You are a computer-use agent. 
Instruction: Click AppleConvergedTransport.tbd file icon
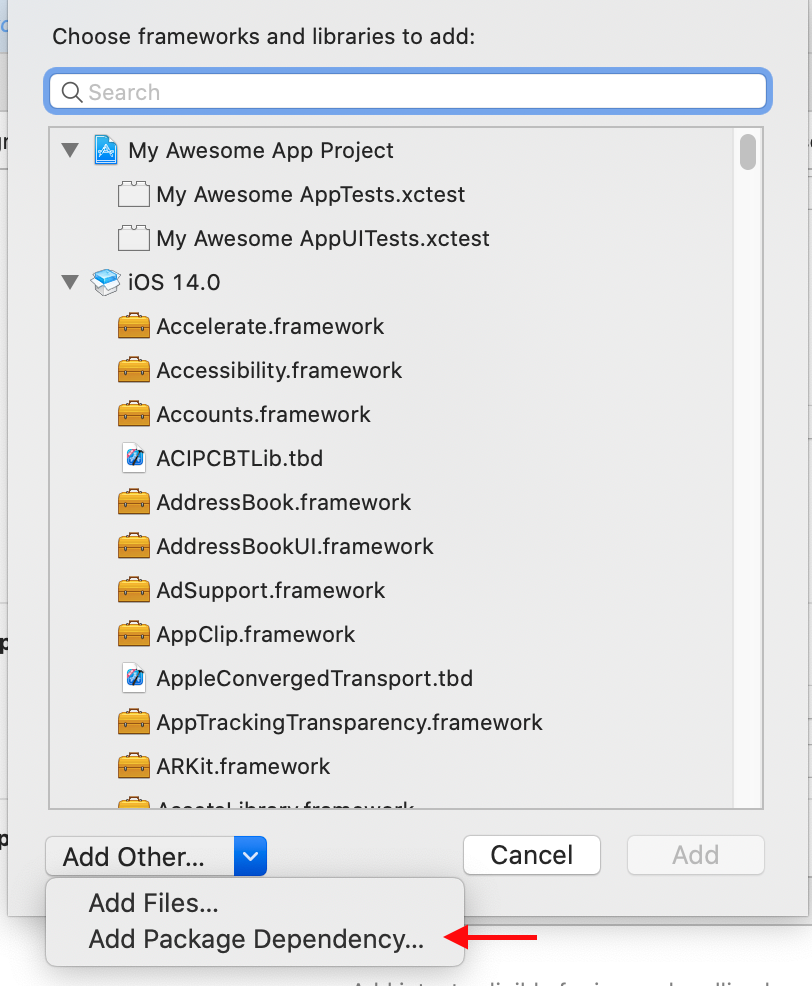[x=134, y=678]
